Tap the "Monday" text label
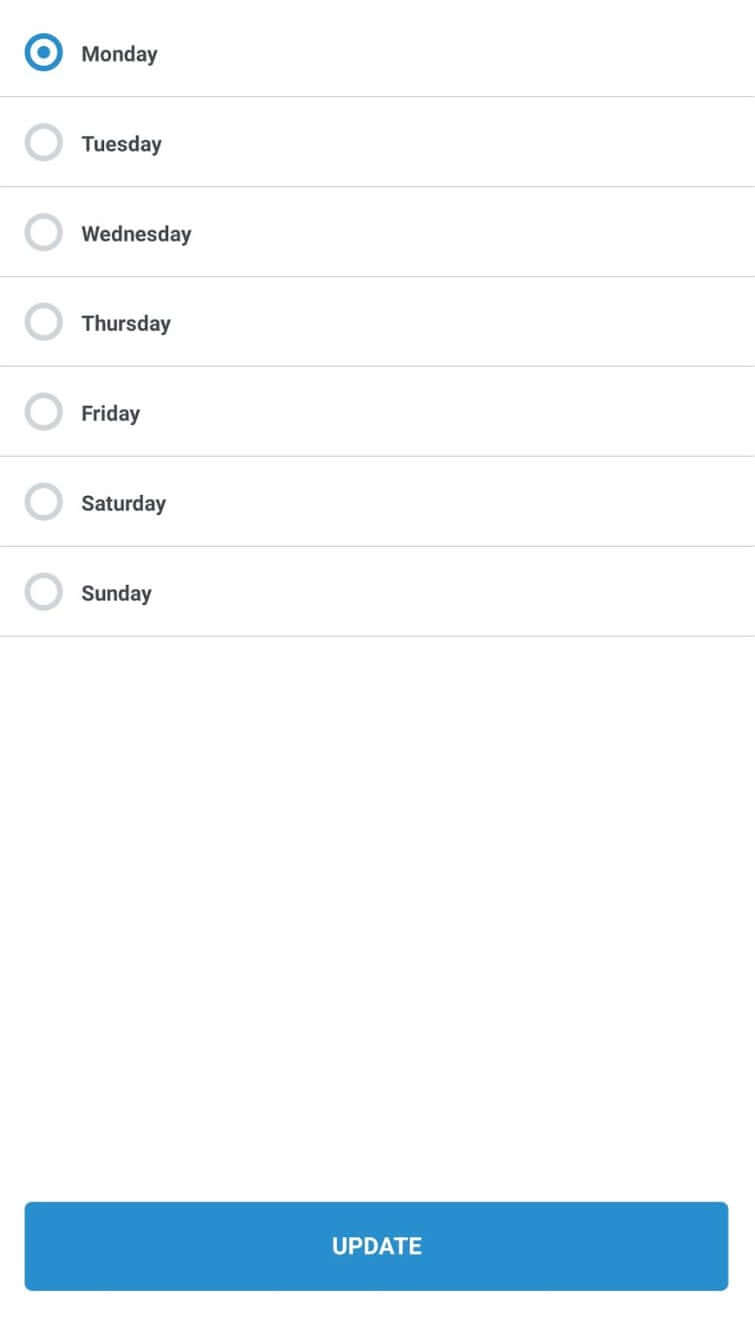Screen dimensions: 755x1318 coord(119,54)
